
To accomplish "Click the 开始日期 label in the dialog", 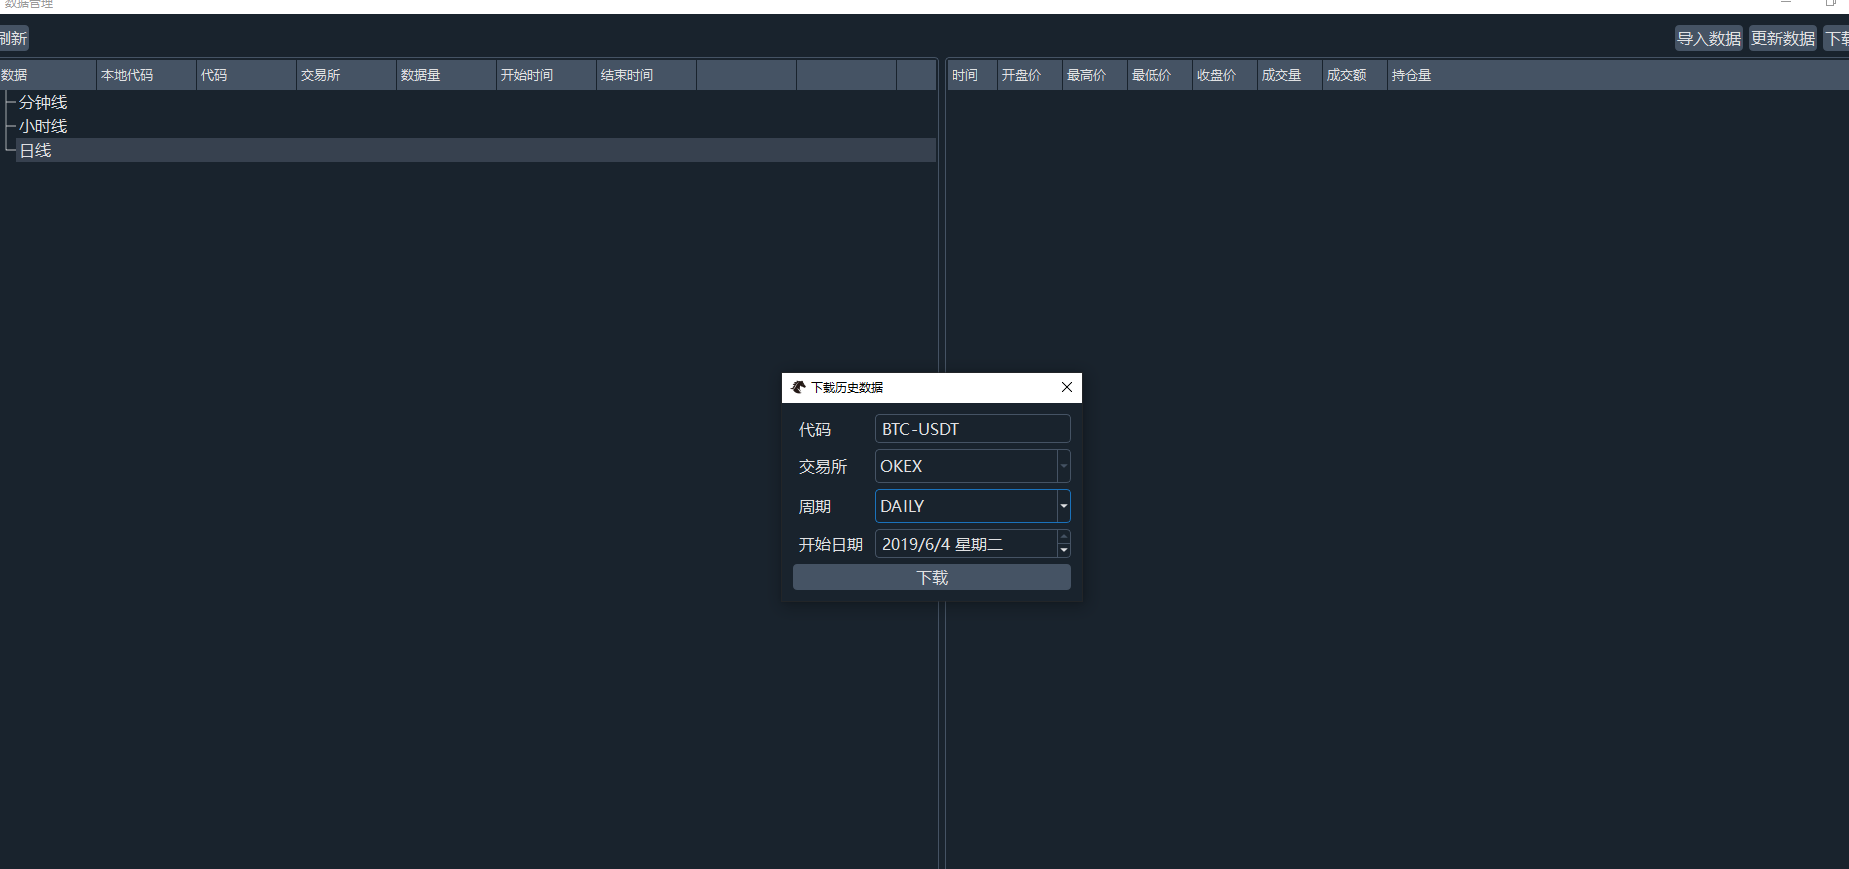I will click(x=830, y=545).
